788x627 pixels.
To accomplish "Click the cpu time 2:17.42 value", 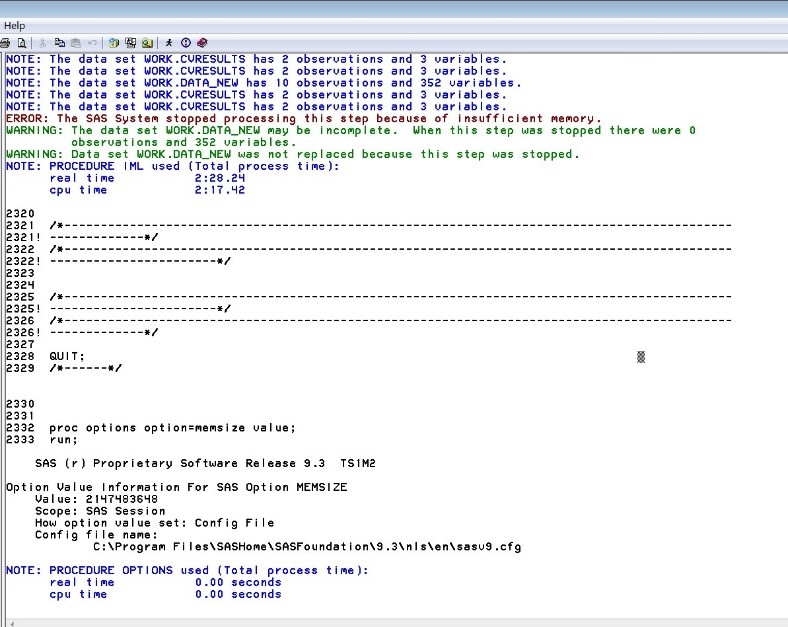I will (x=220, y=190).
